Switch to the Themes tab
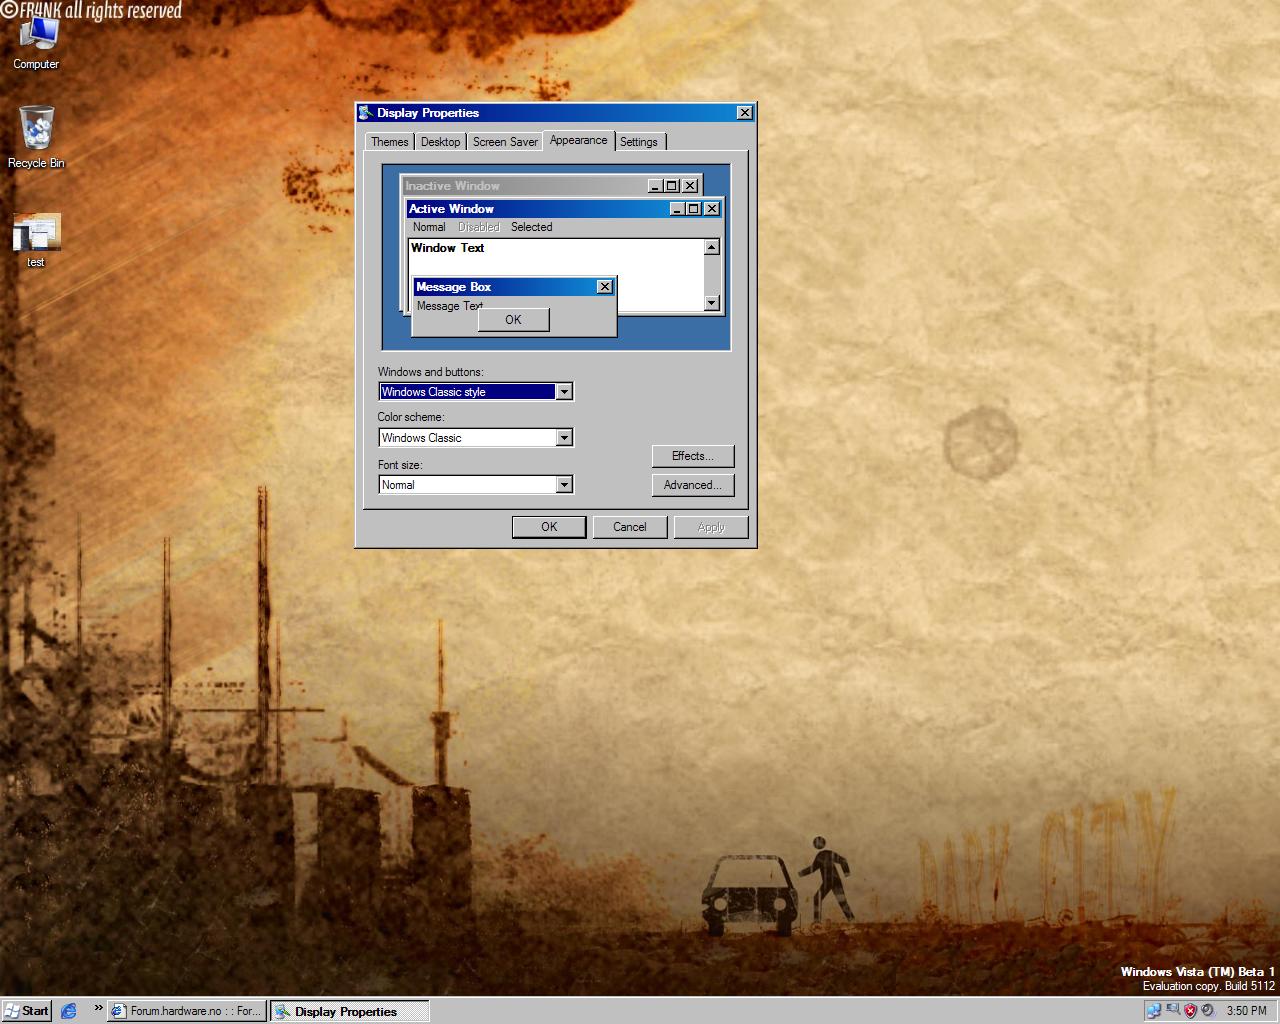The height and width of the screenshot is (1024, 1280). 390,142
